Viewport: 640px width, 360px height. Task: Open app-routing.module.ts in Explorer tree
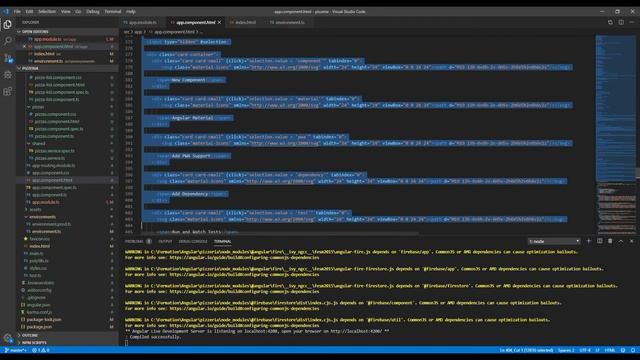pyautogui.click(x=53, y=166)
